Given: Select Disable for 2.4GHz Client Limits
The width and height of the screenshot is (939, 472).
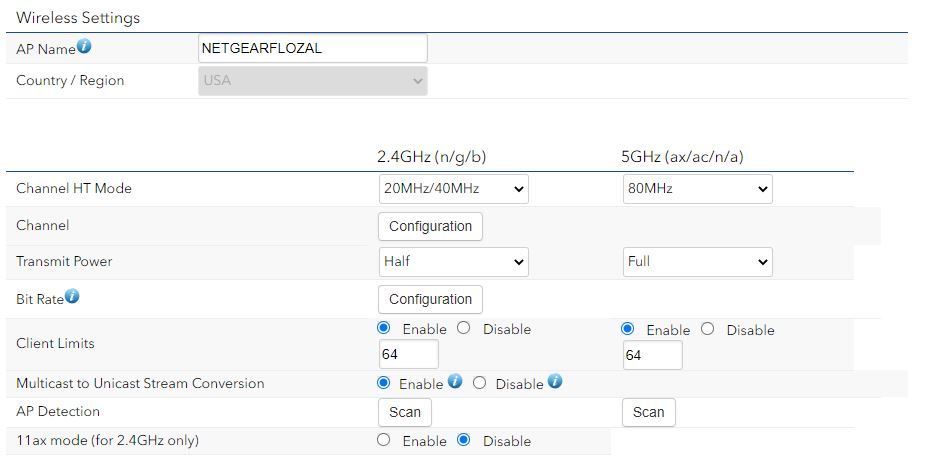Looking at the screenshot, I should (464, 328).
